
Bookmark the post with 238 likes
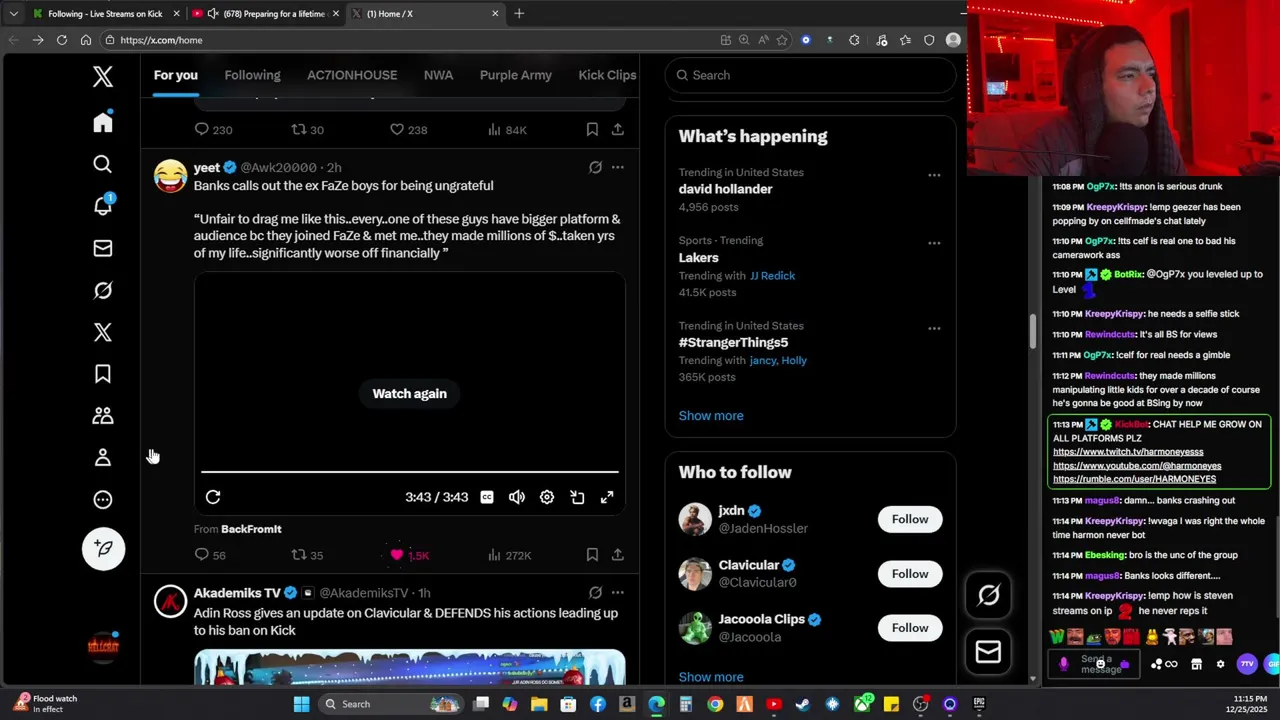[592, 130]
